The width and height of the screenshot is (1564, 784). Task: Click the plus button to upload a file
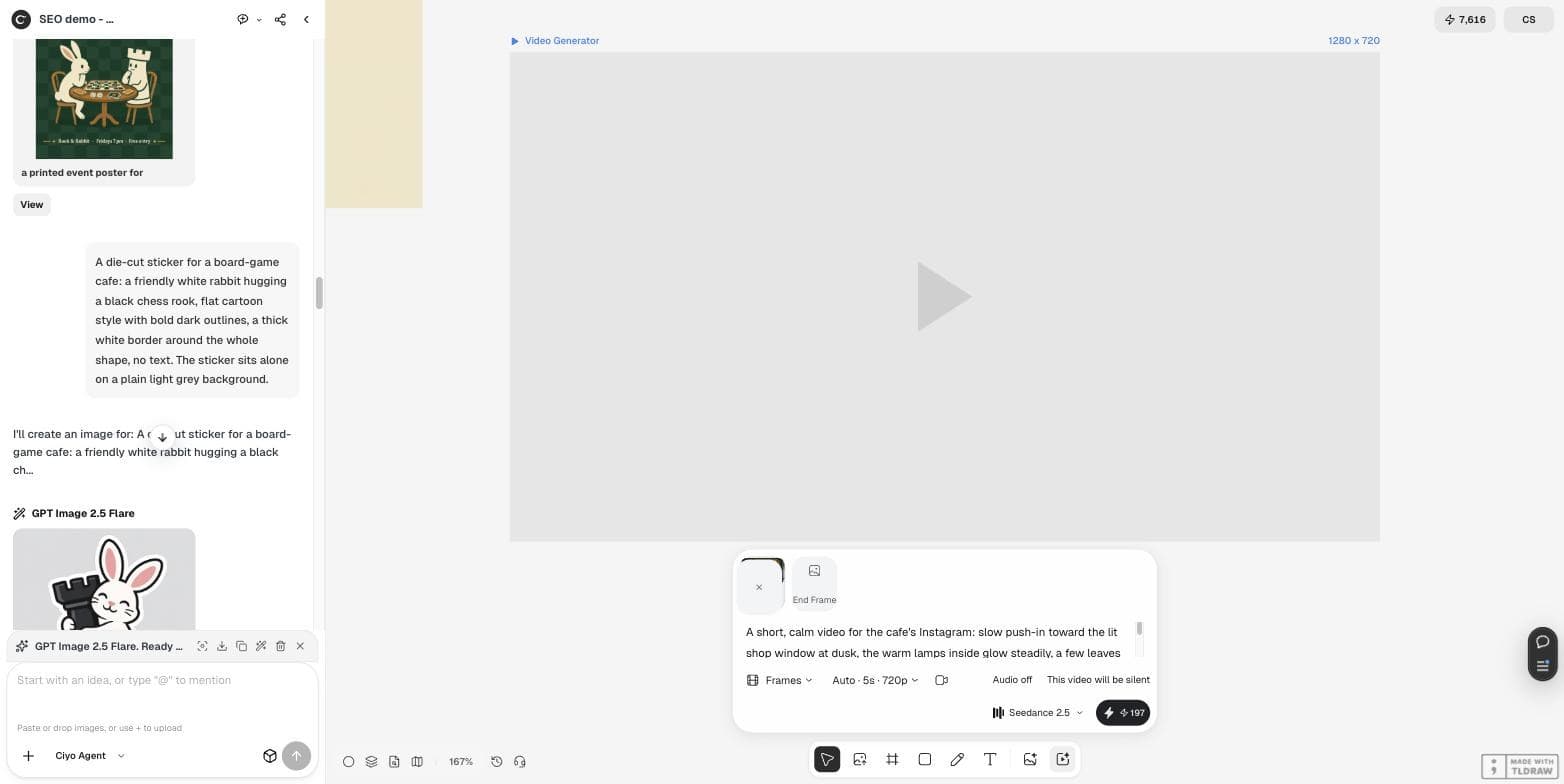[x=28, y=756]
